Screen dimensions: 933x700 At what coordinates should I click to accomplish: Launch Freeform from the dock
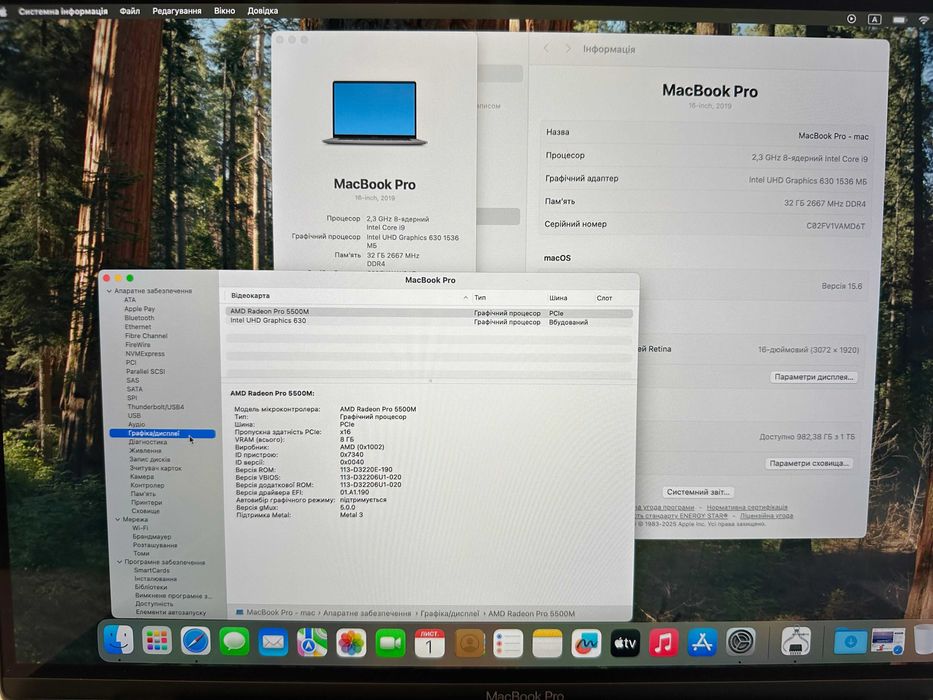[x=586, y=643]
